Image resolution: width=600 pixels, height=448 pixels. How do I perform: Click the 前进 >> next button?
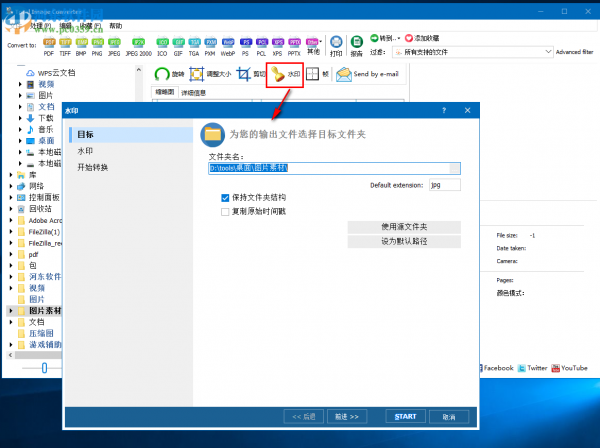coord(347,417)
